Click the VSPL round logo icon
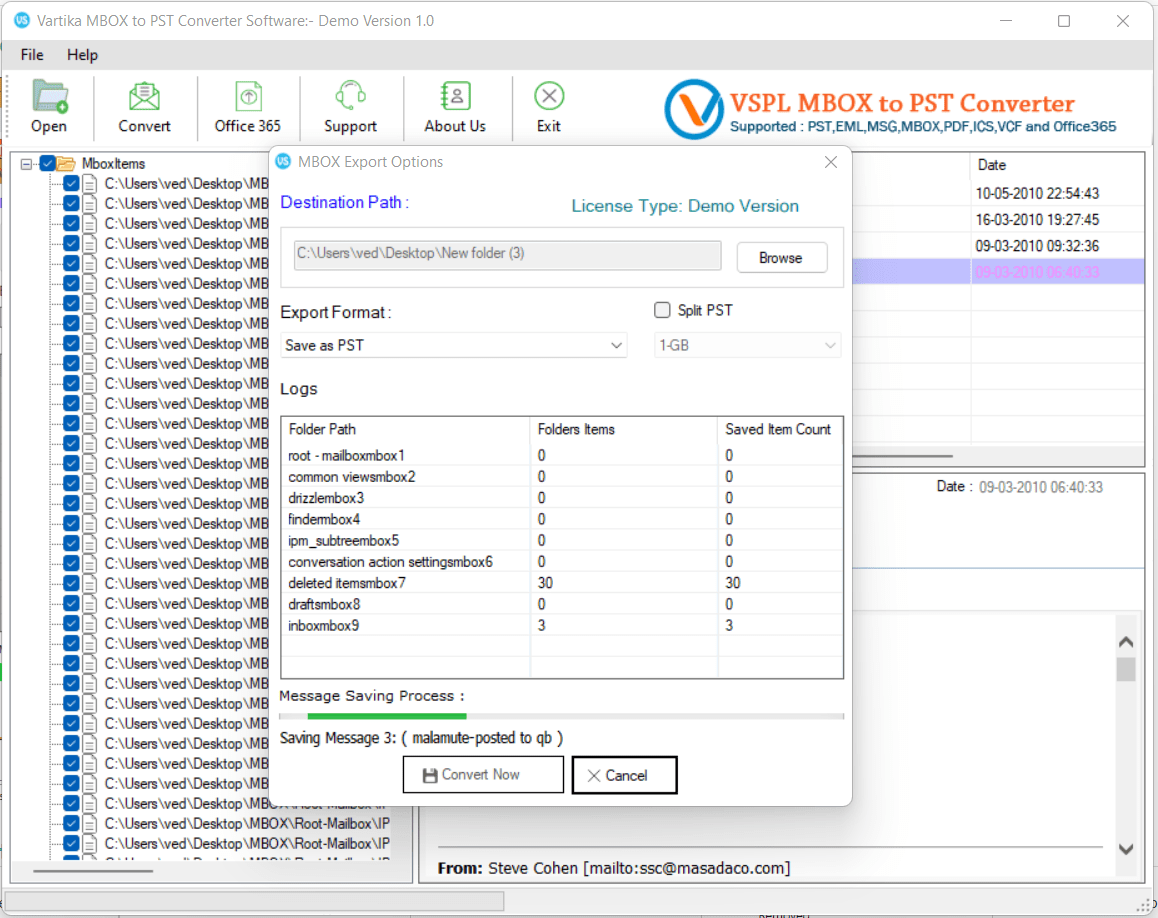The height and width of the screenshot is (918, 1158). pyautogui.click(x=693, y=109)
